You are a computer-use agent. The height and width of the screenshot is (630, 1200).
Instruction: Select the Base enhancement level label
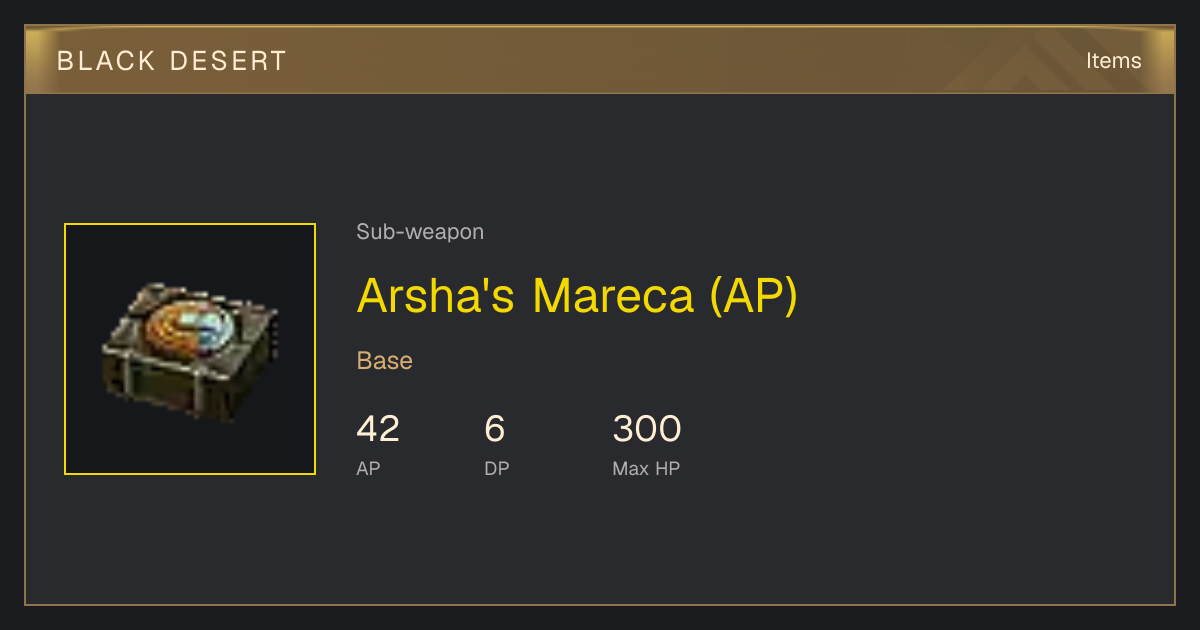point(385,361)
